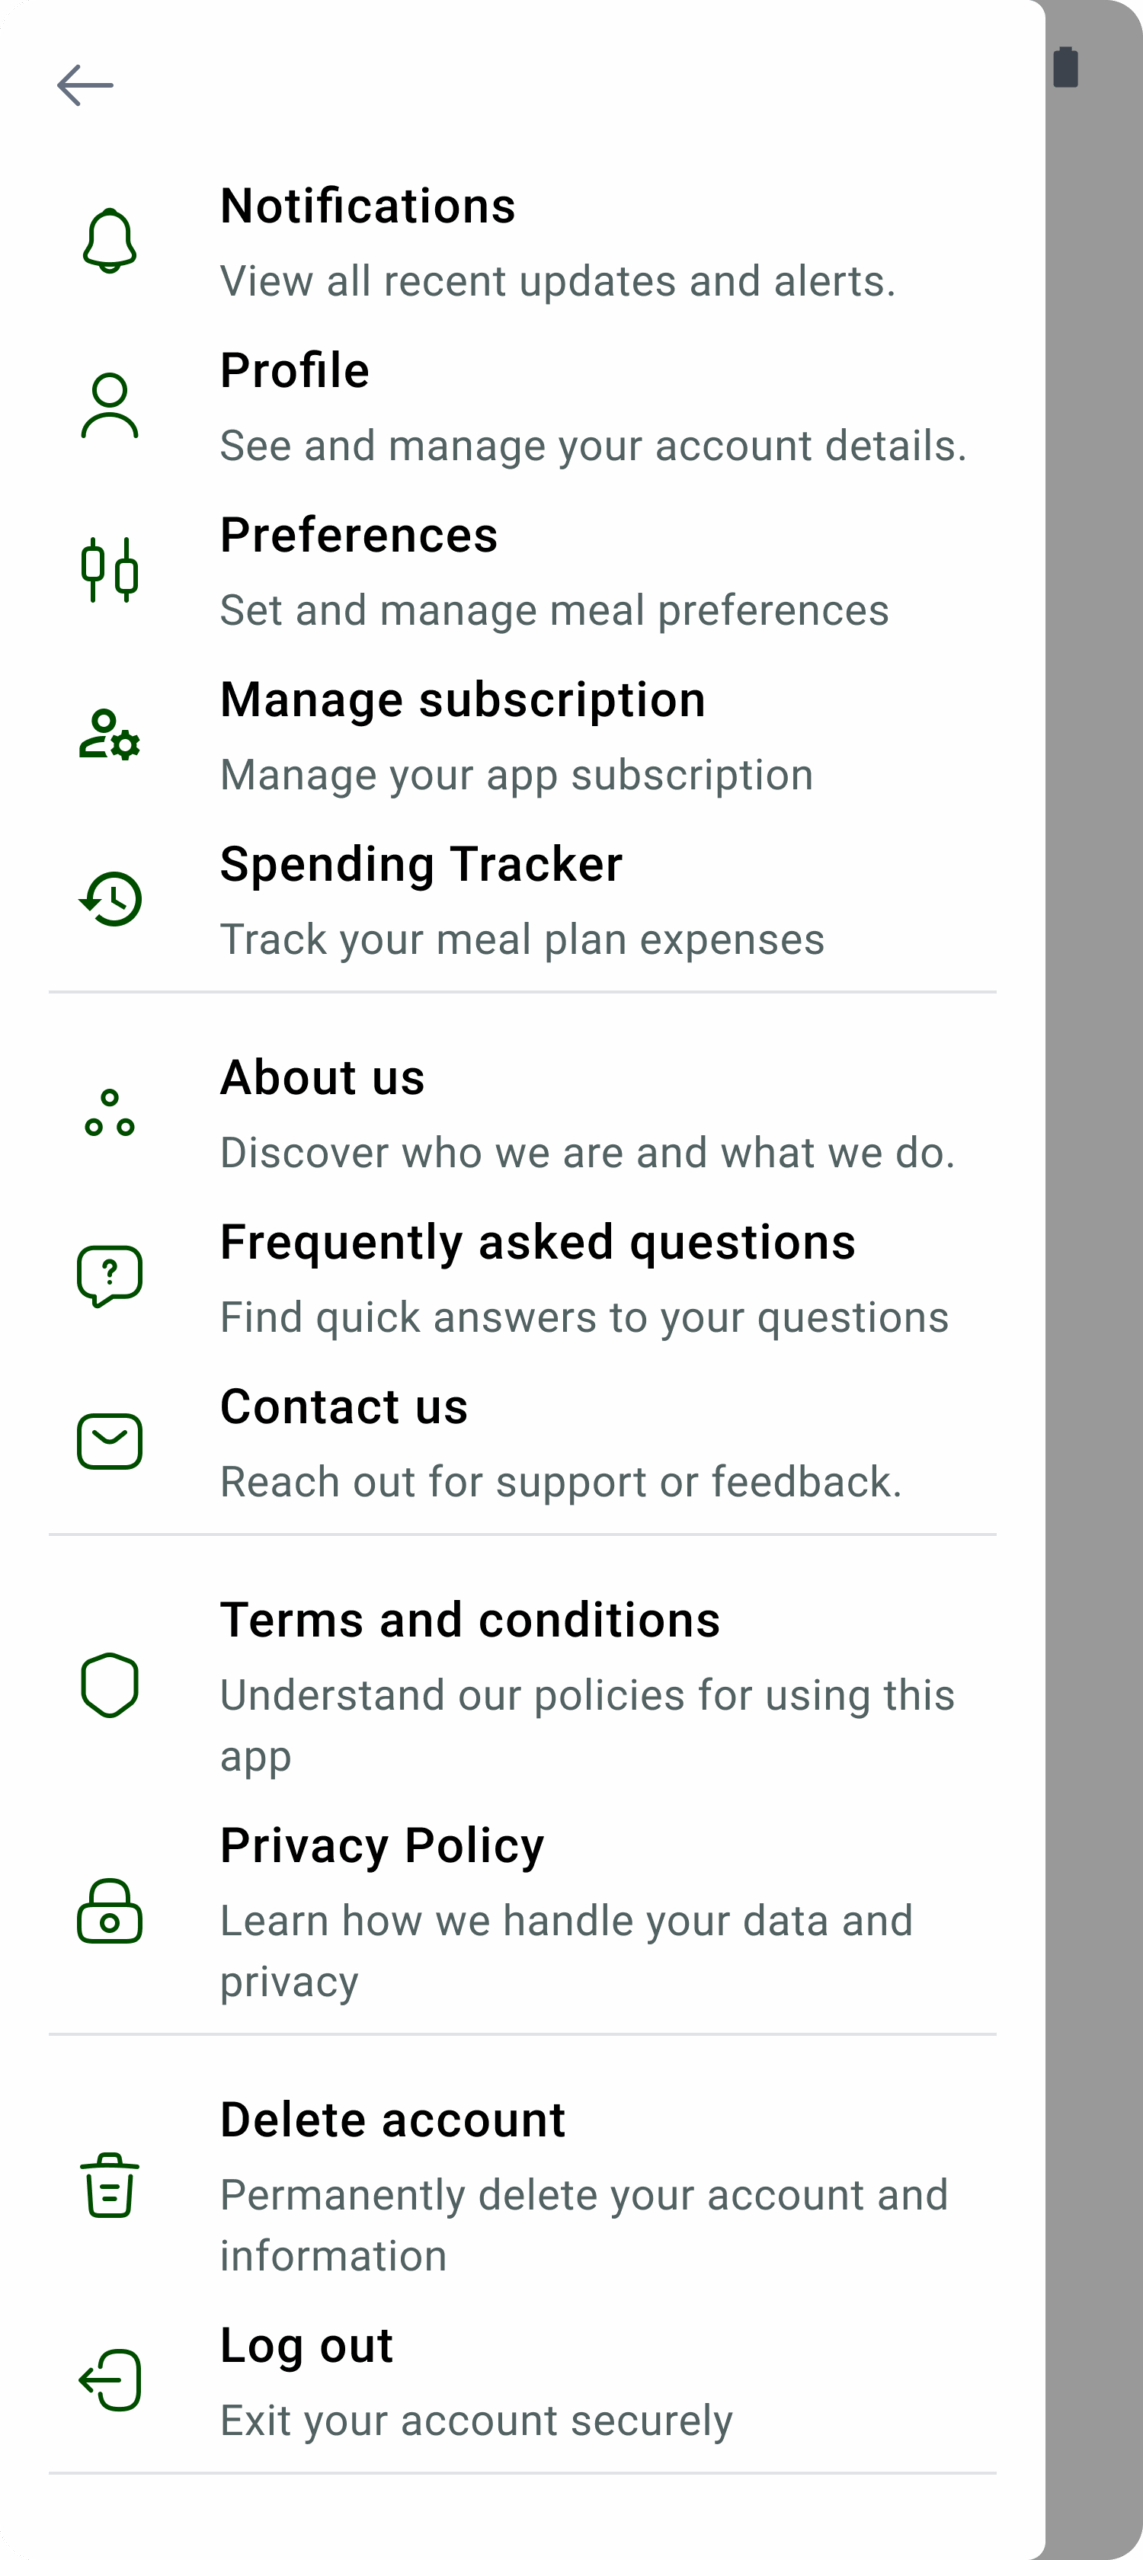Image resolution: width=1143 pixels, height=2560 pixels.
Task: Click the Notifications bell icon
Action: 109,241
